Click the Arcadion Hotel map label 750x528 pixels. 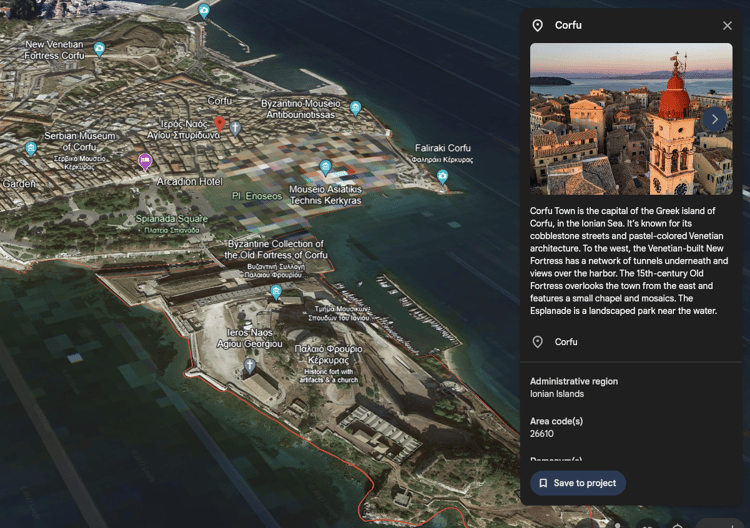point(189,182)
